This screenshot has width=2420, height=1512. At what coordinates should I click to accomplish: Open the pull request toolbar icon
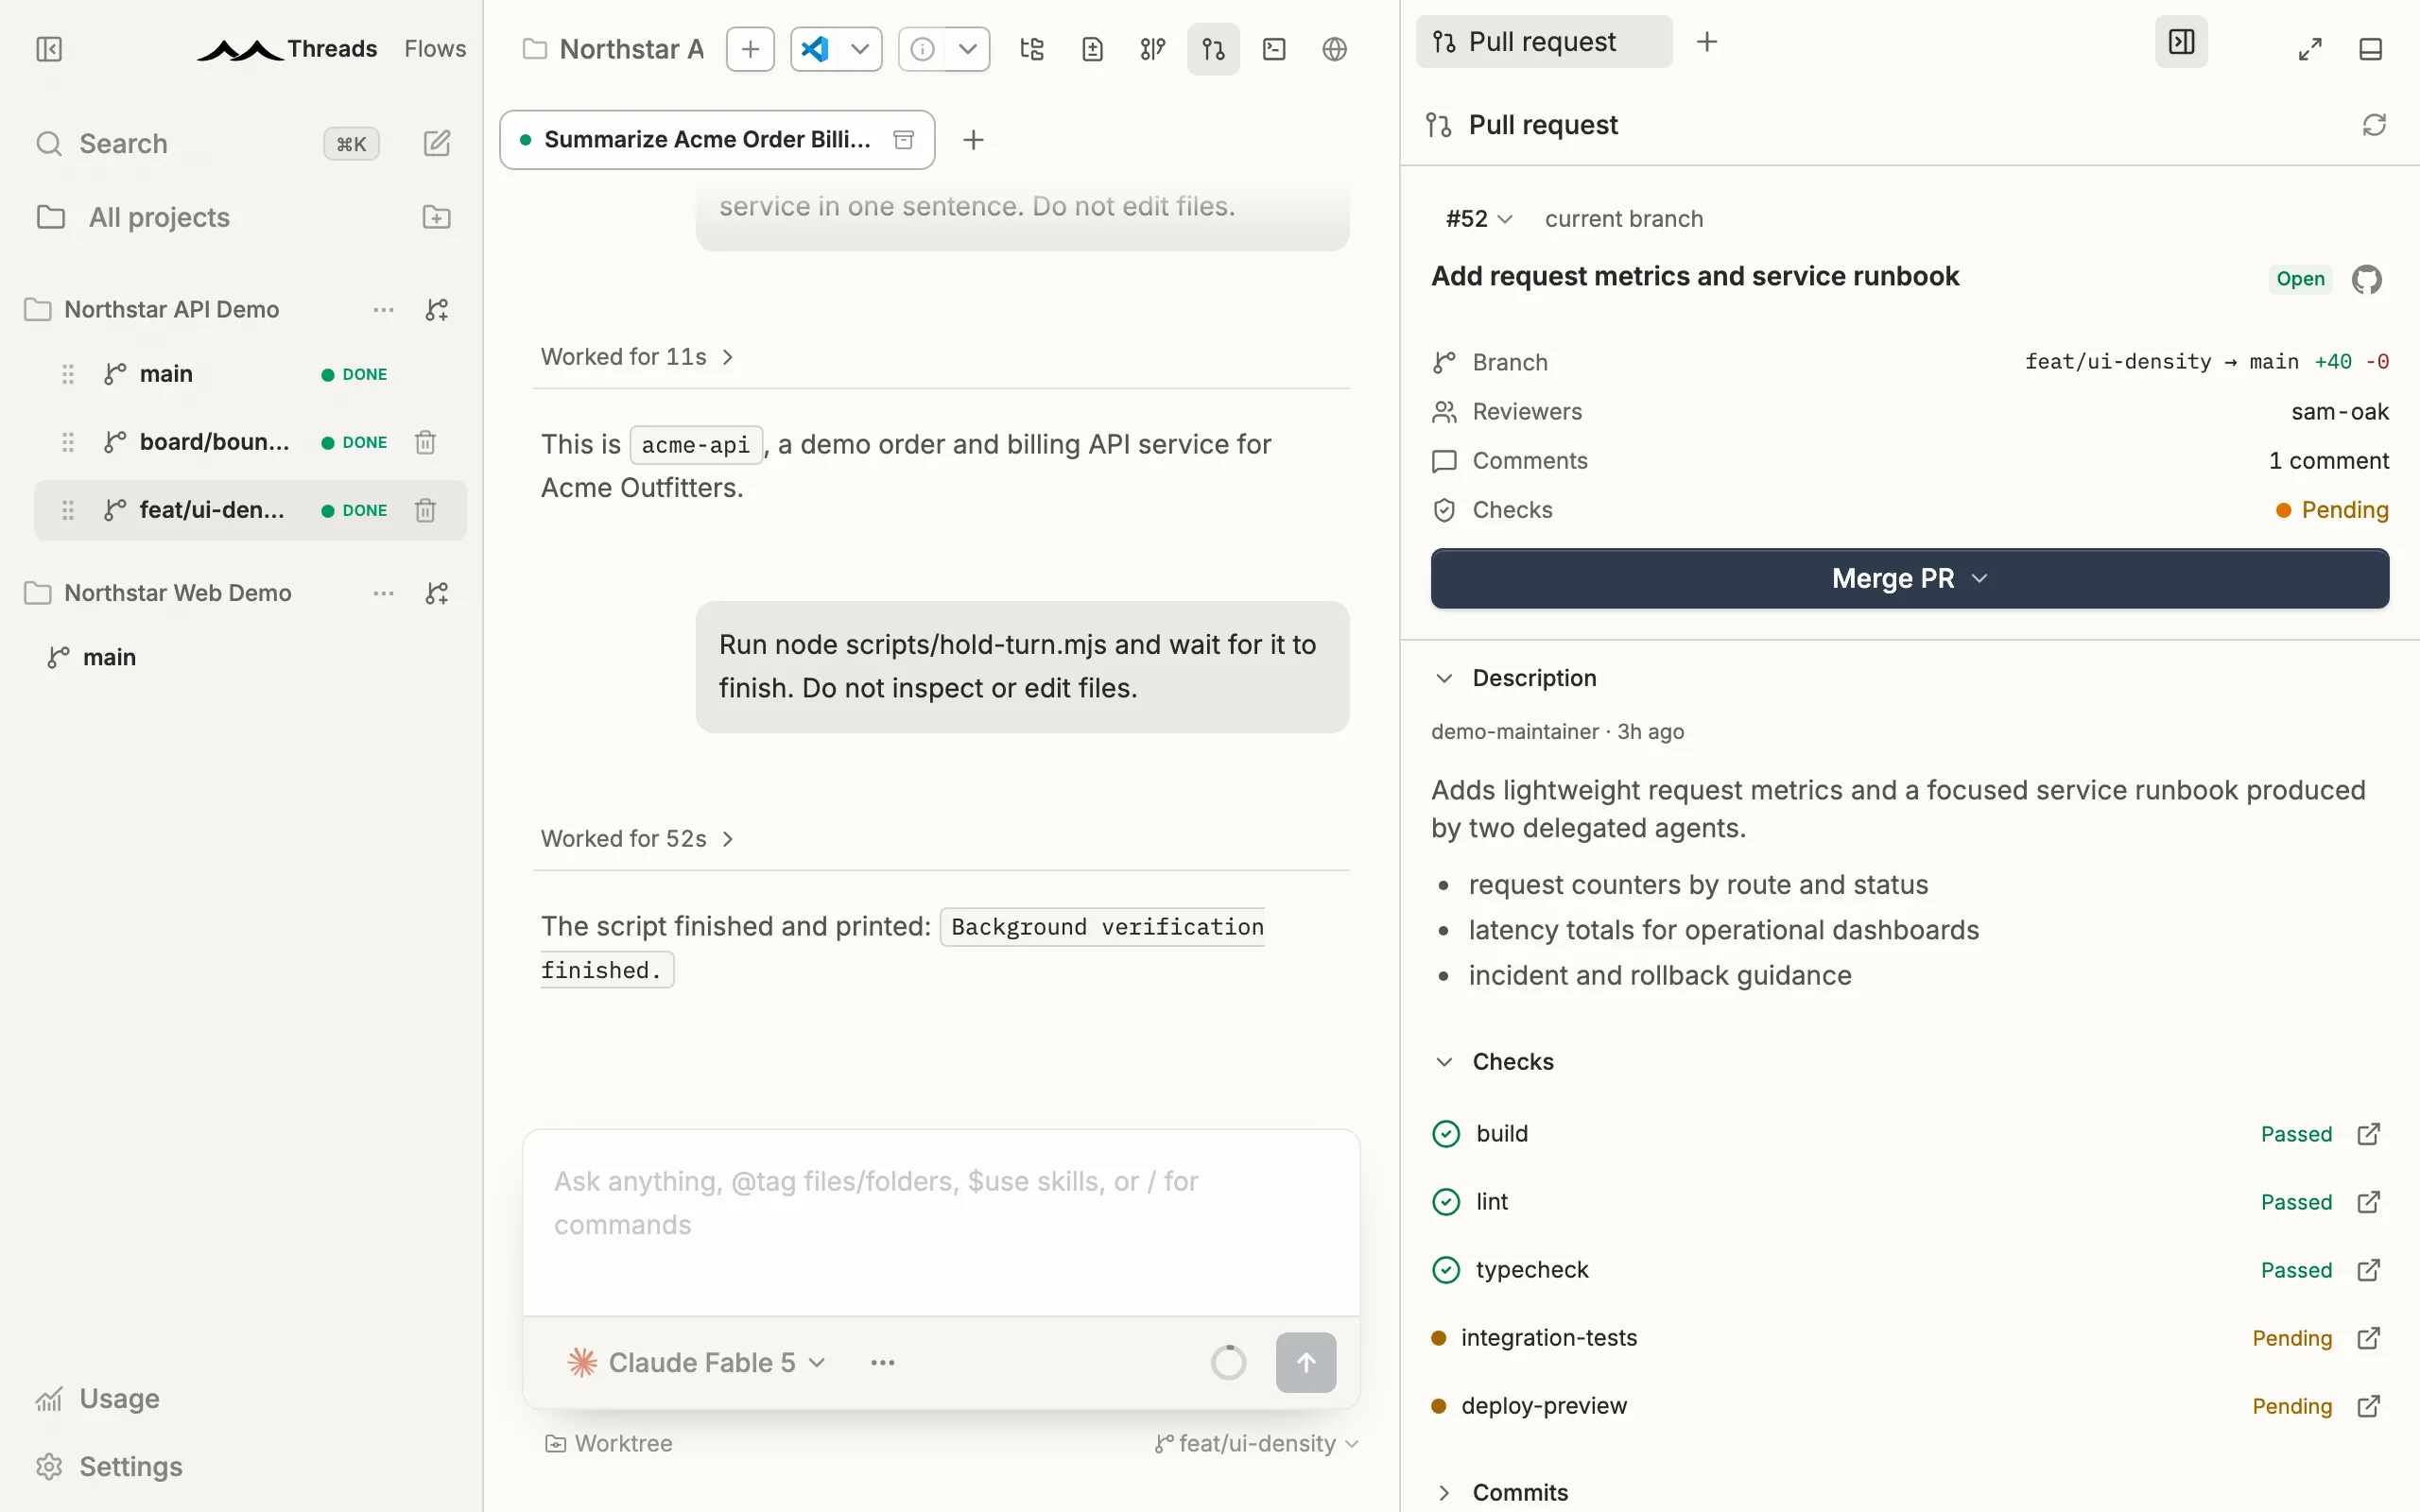coord(1213,49)
